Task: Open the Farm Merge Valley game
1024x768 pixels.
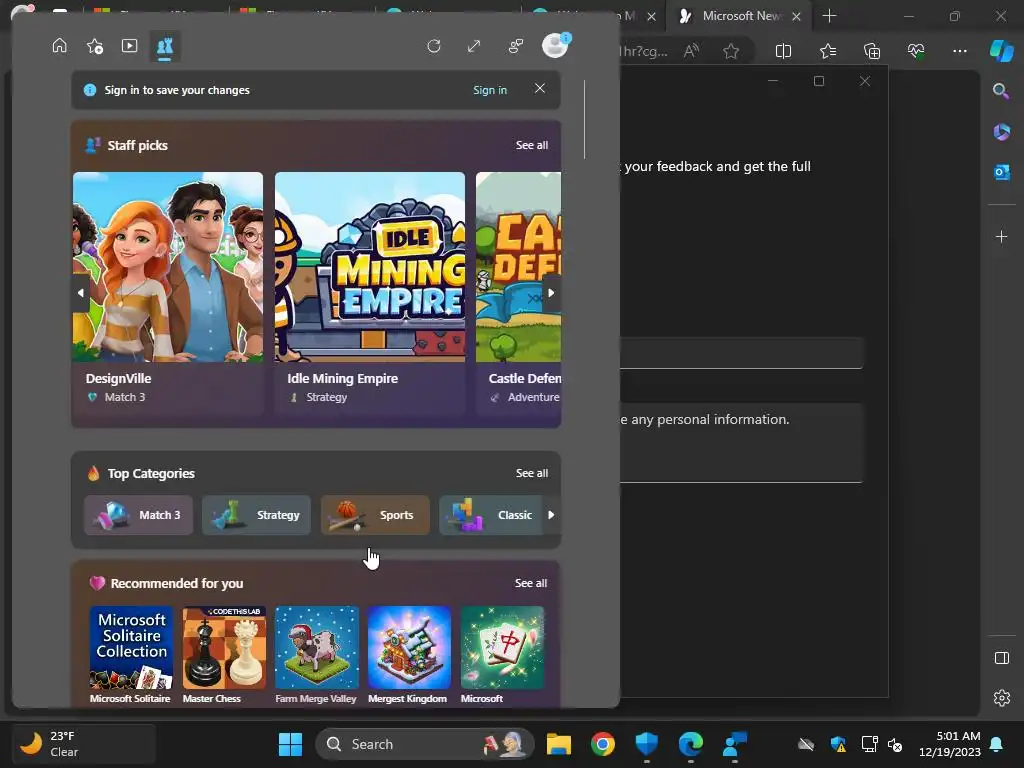Action: tap(317, 654)
